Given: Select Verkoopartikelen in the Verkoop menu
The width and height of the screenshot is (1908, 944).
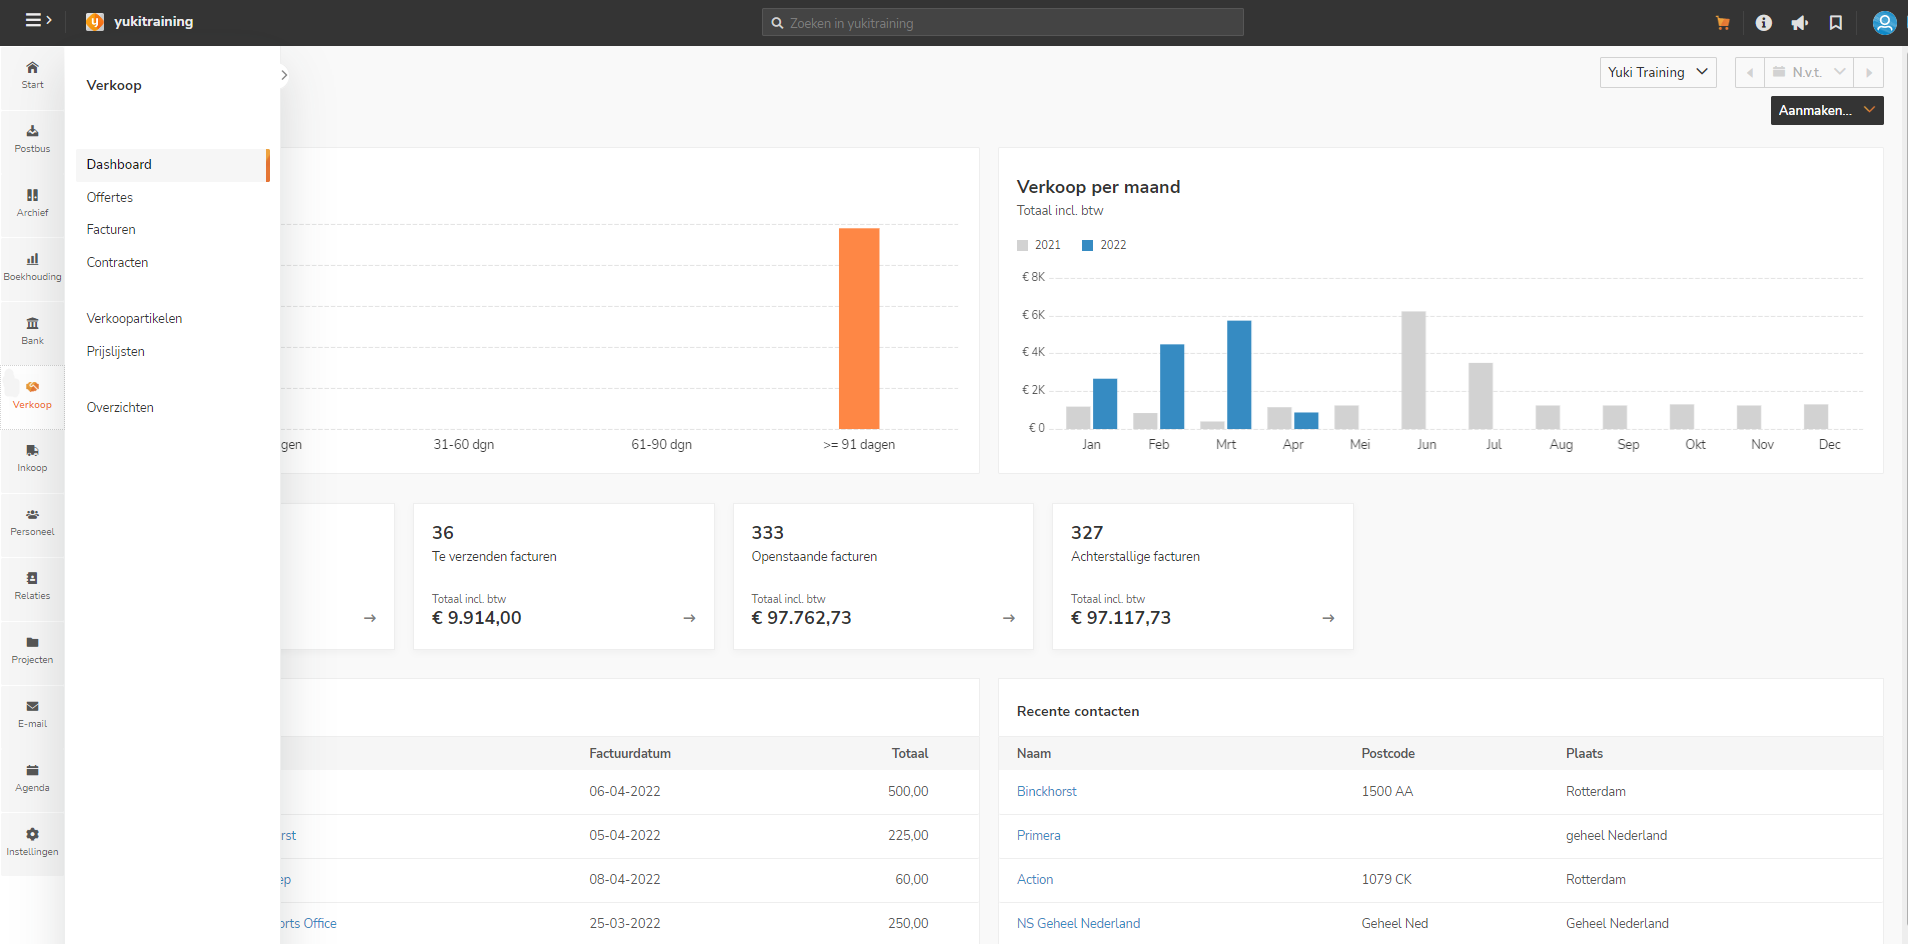Looking at the screenshot, I should click(x=134, y=319).
